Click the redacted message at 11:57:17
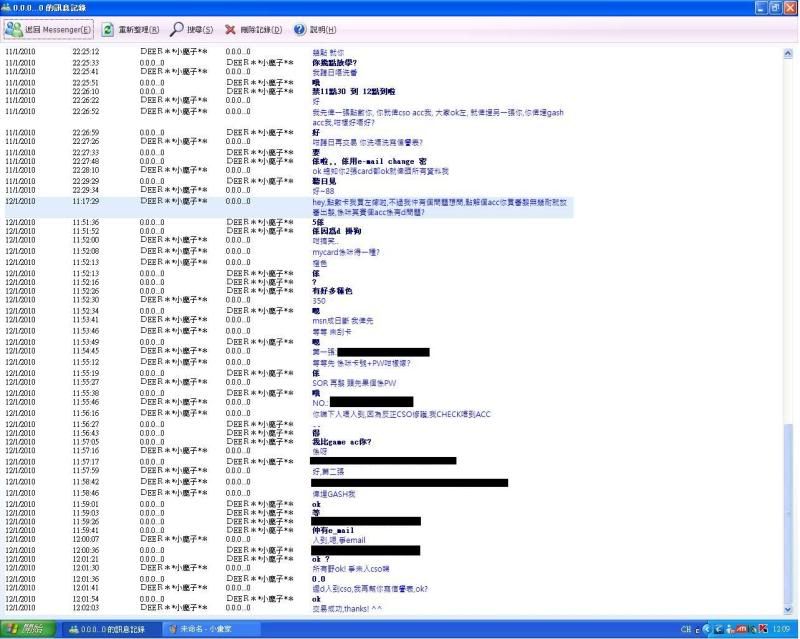Viewport: 800px width, 639px height. 383,461
